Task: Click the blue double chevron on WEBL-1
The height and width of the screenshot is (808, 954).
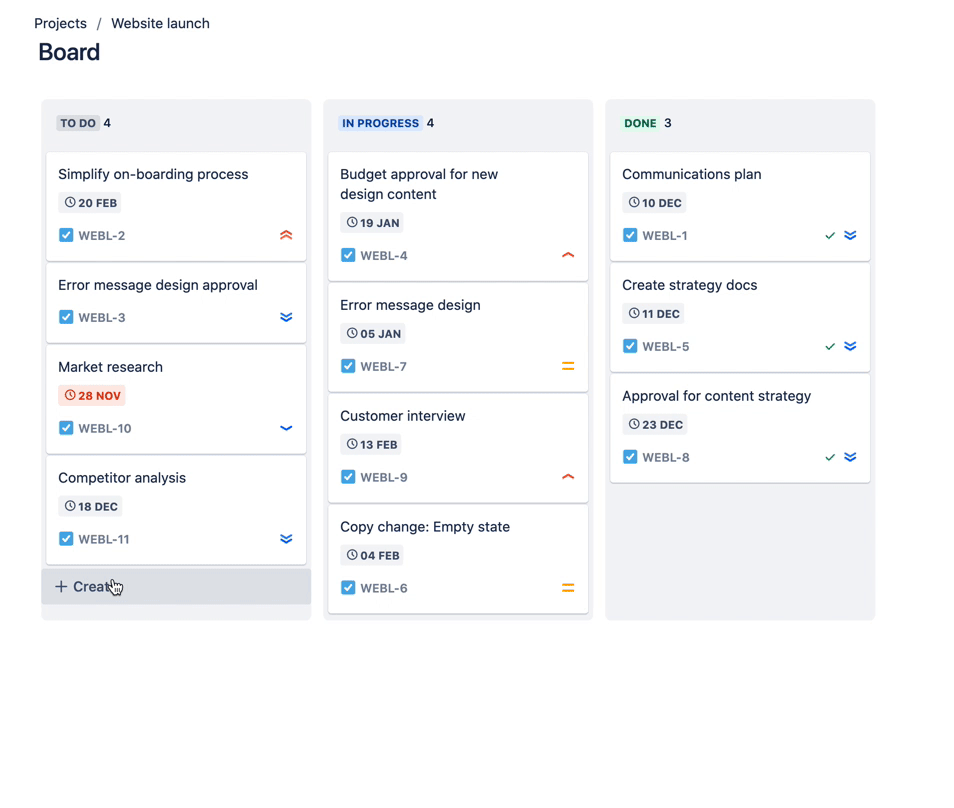Action: (x=851, y=235)
